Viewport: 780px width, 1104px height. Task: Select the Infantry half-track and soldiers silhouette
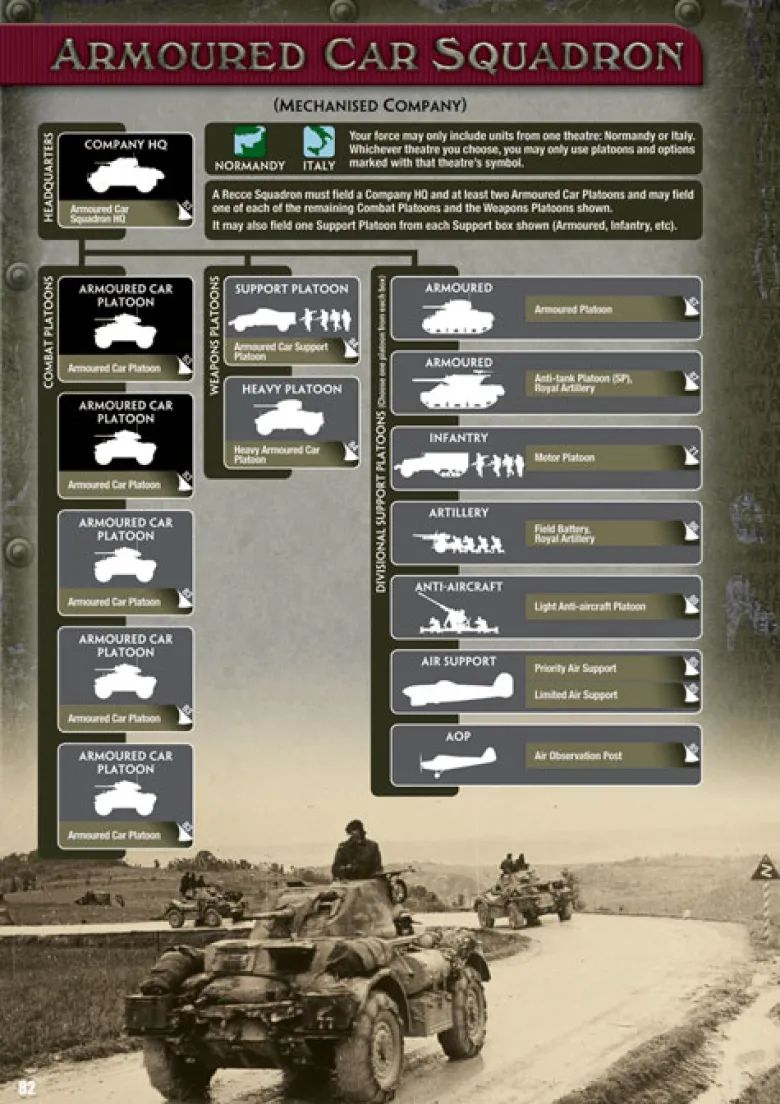pos(460,465)
